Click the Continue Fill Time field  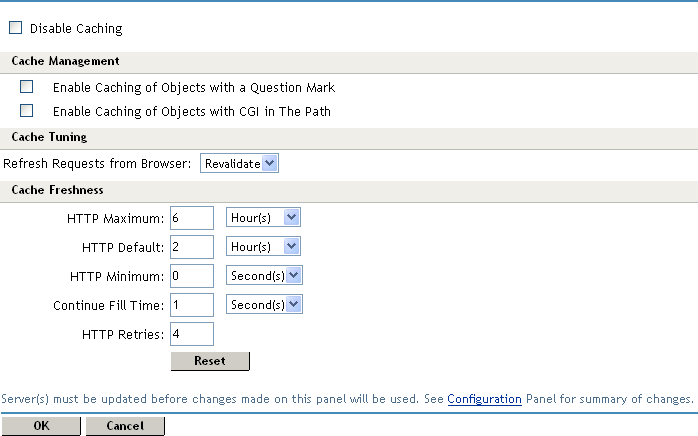click(192, 304)
